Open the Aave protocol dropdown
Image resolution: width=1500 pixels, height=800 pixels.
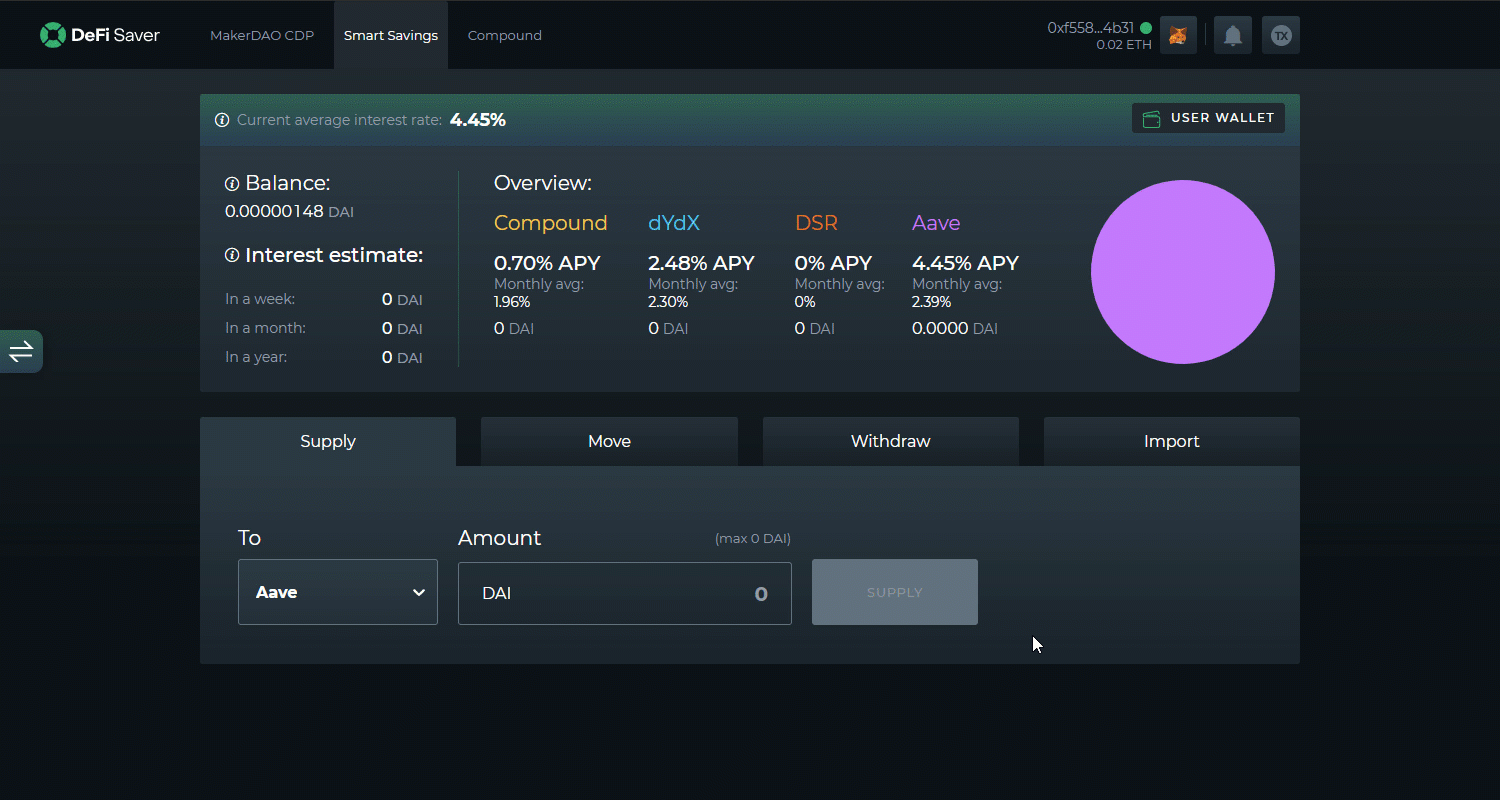click(x=338, y=592)
